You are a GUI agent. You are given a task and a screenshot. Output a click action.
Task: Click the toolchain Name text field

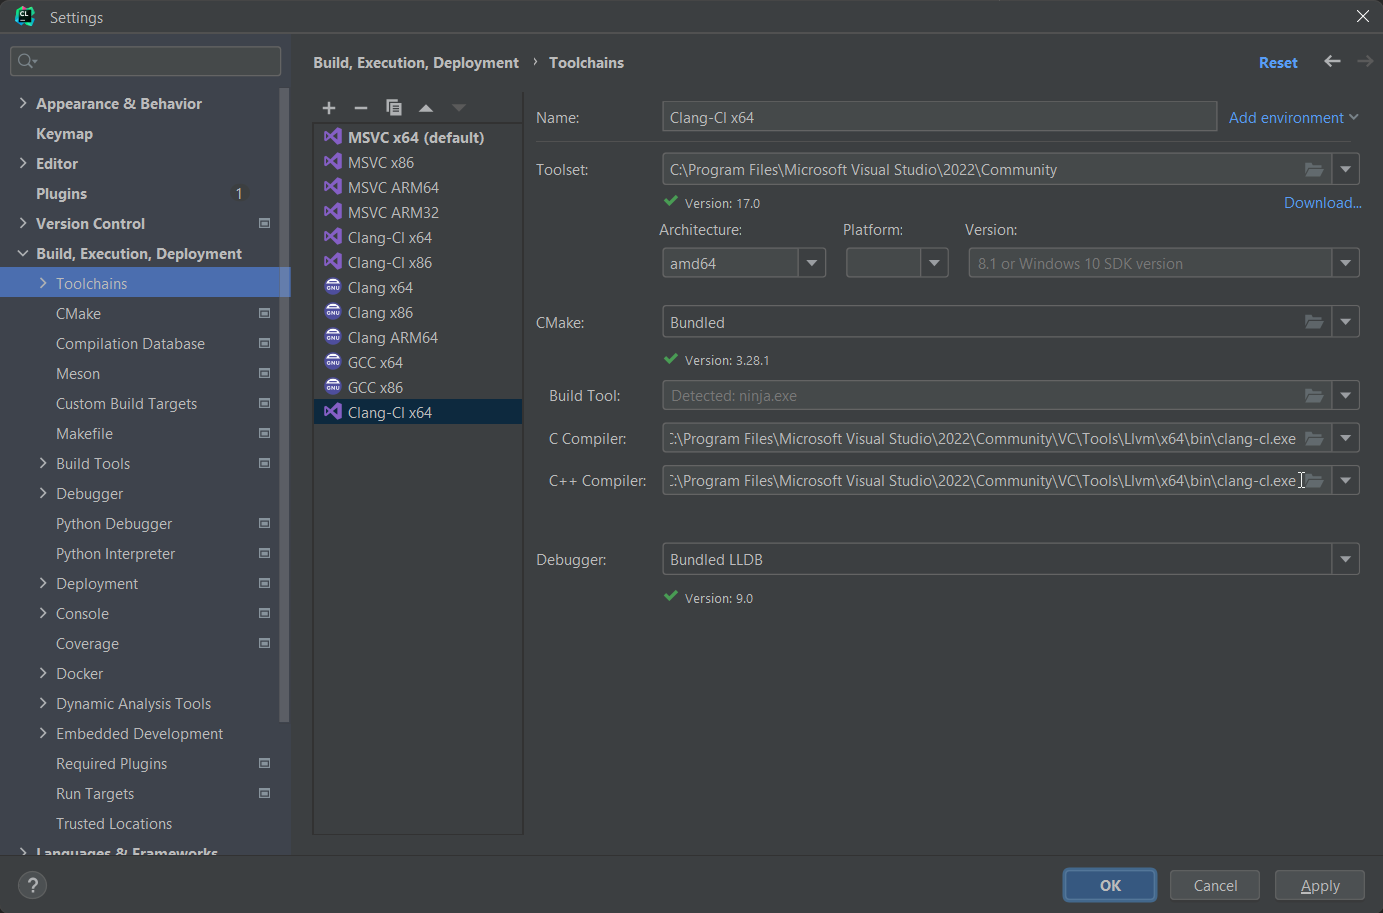pos(939,117)
